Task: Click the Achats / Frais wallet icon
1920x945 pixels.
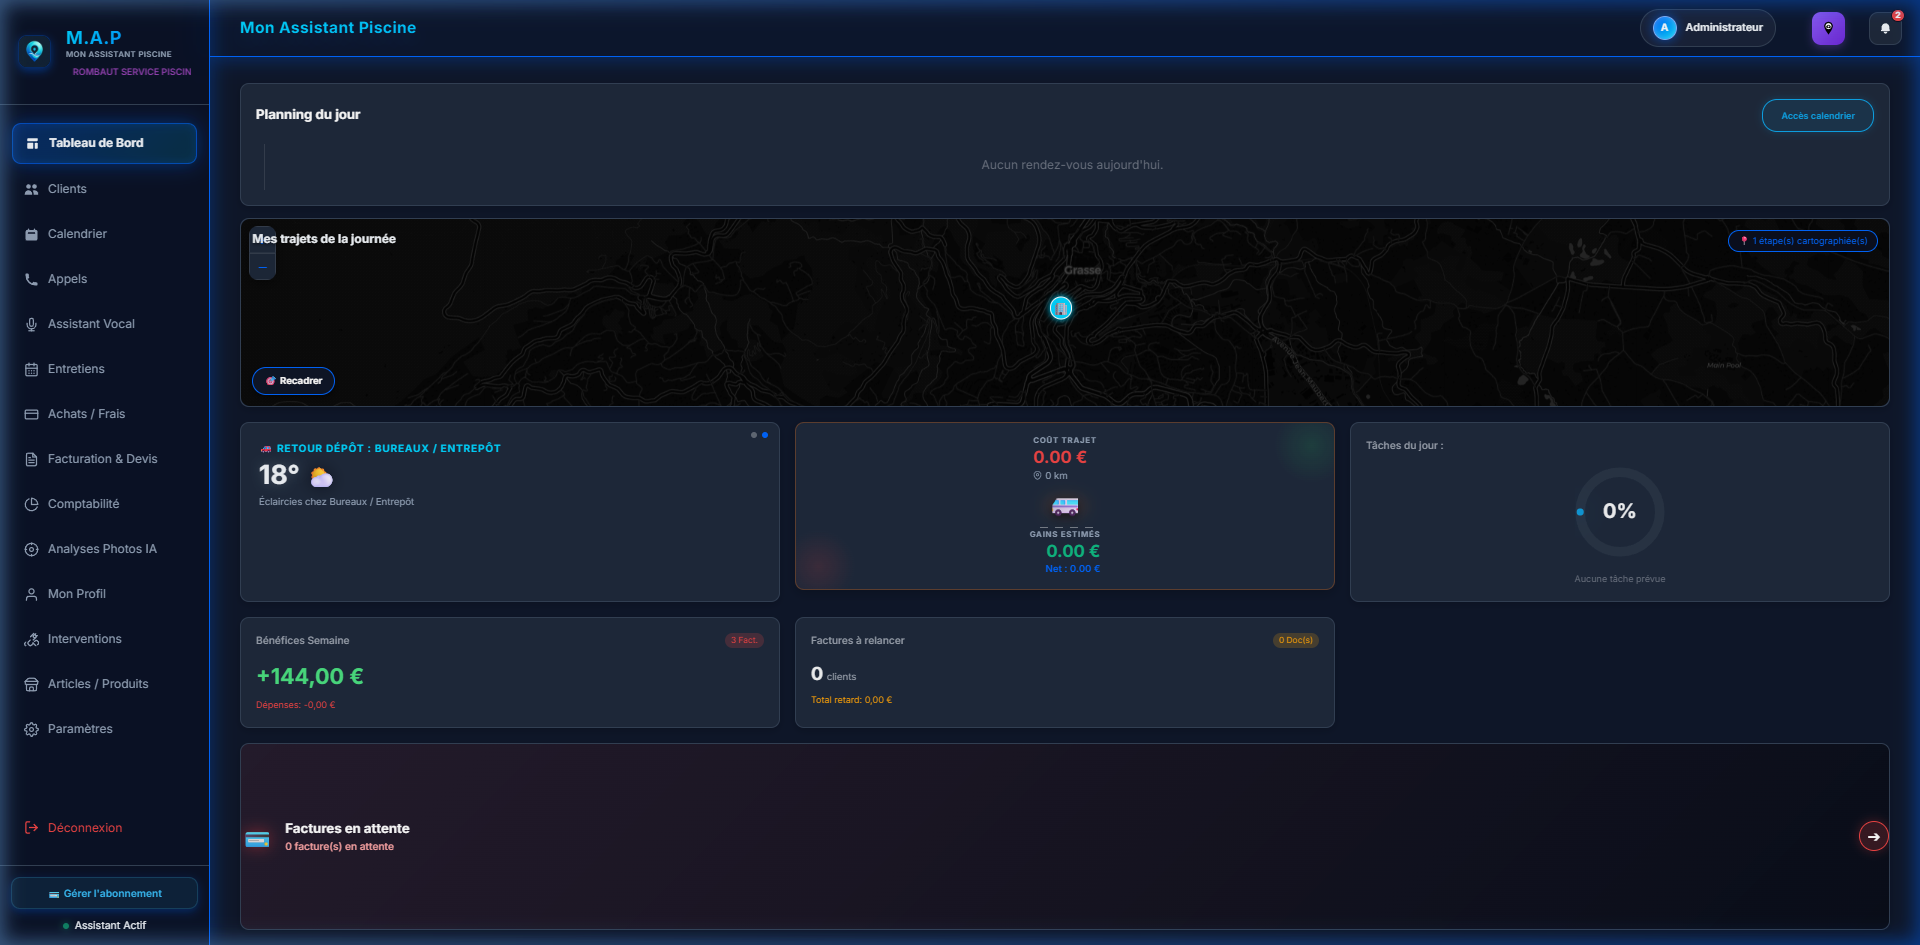Action: pos(31,414)
